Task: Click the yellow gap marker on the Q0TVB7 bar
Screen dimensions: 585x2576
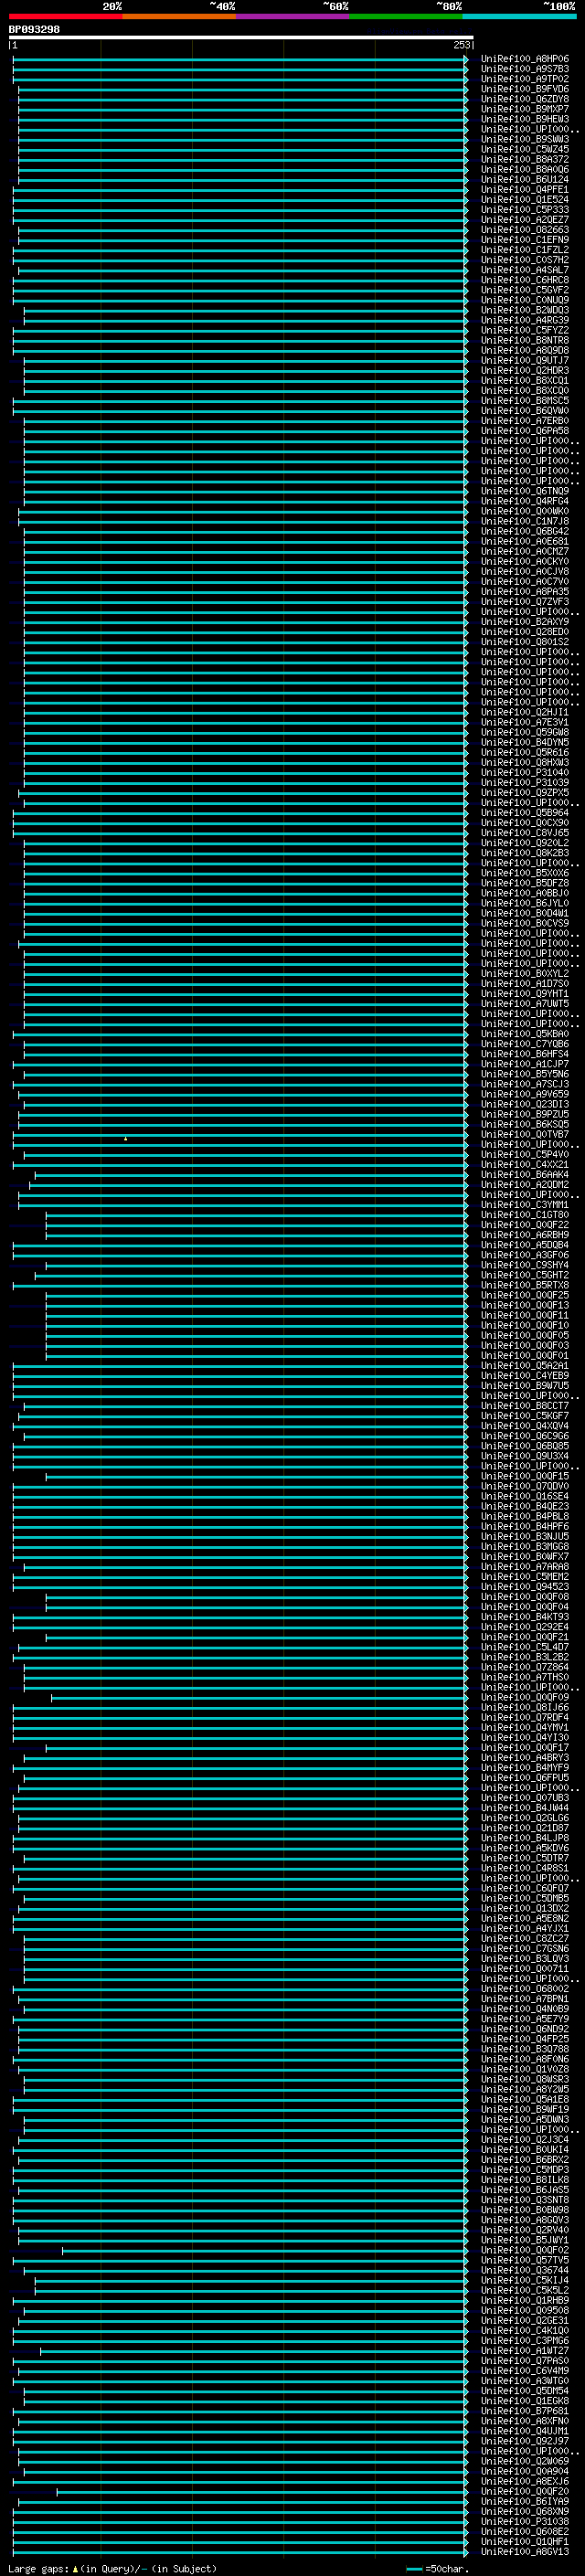Action: click(x=125, y=1138)
